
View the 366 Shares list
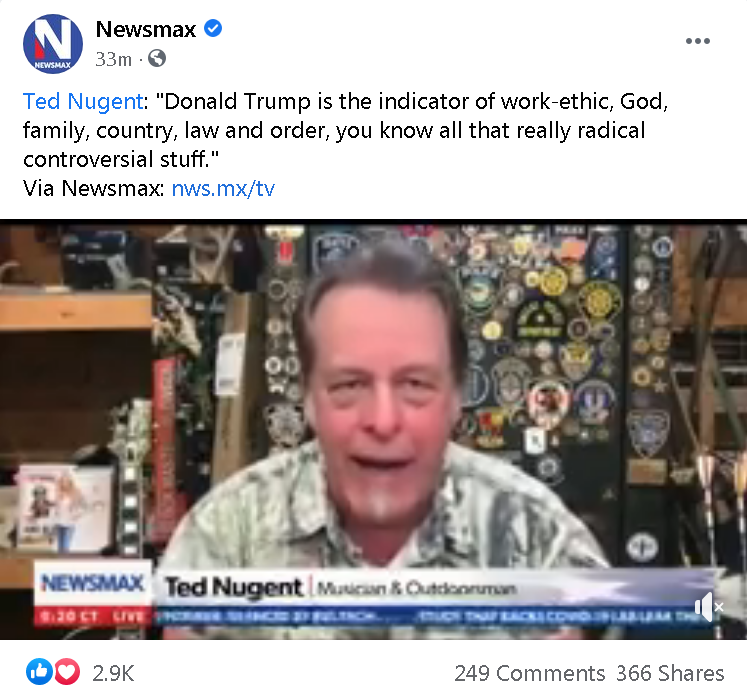pyautogui.click(x=670, y=673)
